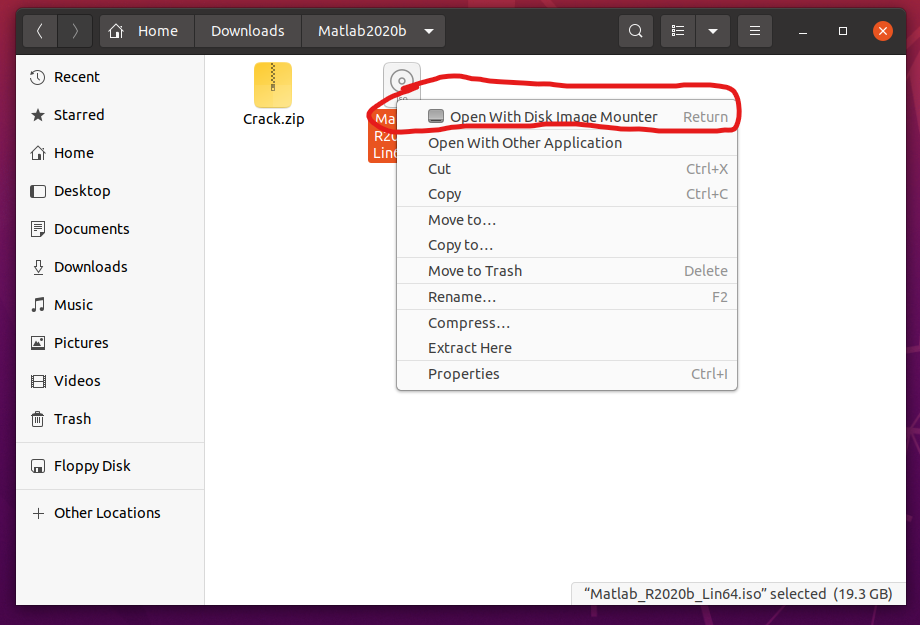Image resolution: width=920 pixels, height=625 pixels.
Task: Select Copy from the context menu
Action: pyautogui.click(x=567, y=194)
